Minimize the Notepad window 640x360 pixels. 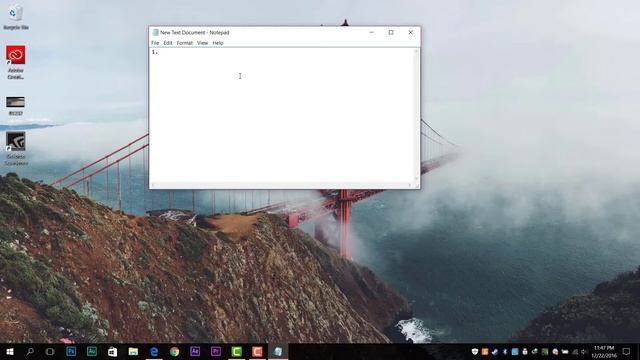pyautogui.click(x=371, y=32)
